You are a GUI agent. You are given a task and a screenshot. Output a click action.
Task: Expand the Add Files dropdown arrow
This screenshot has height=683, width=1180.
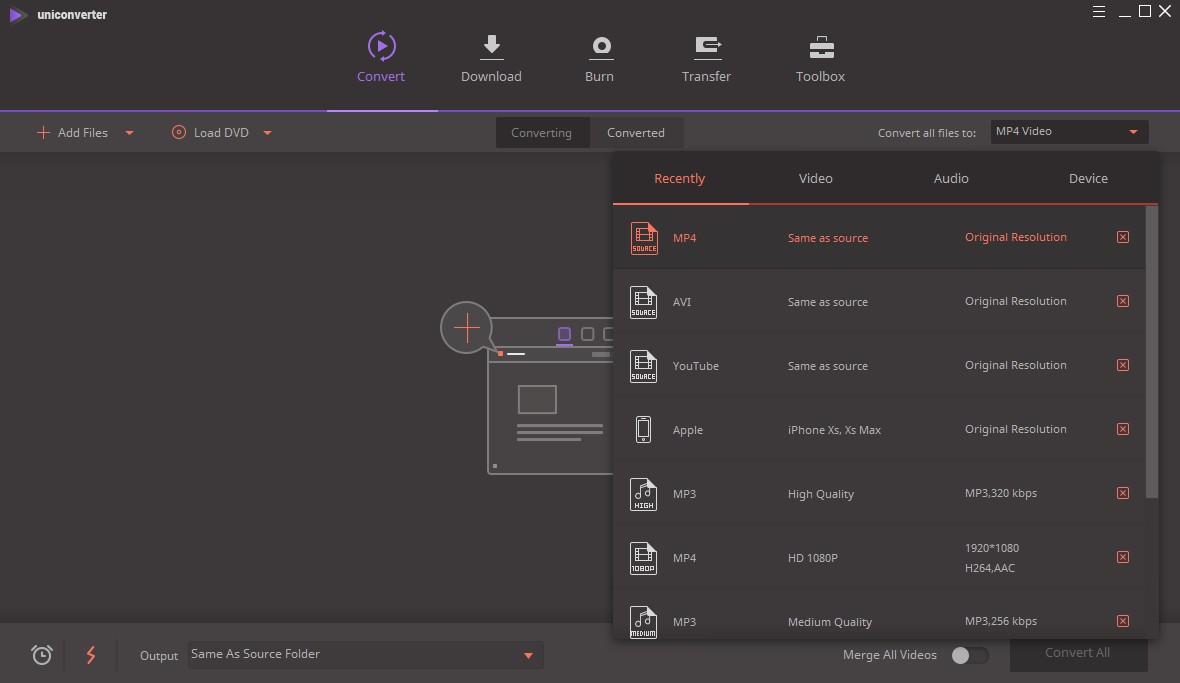[129, 132]
